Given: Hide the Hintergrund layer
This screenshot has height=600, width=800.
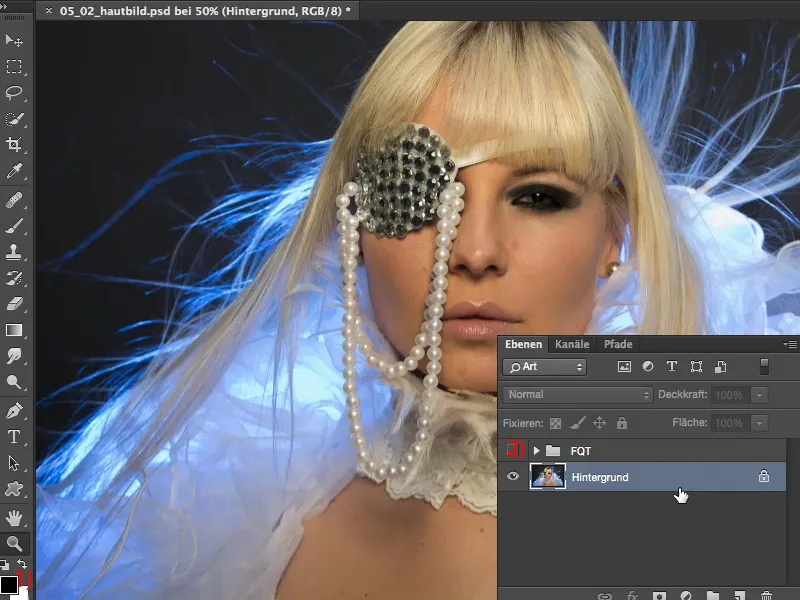Looking at the screenshot, I should [513, 476].
